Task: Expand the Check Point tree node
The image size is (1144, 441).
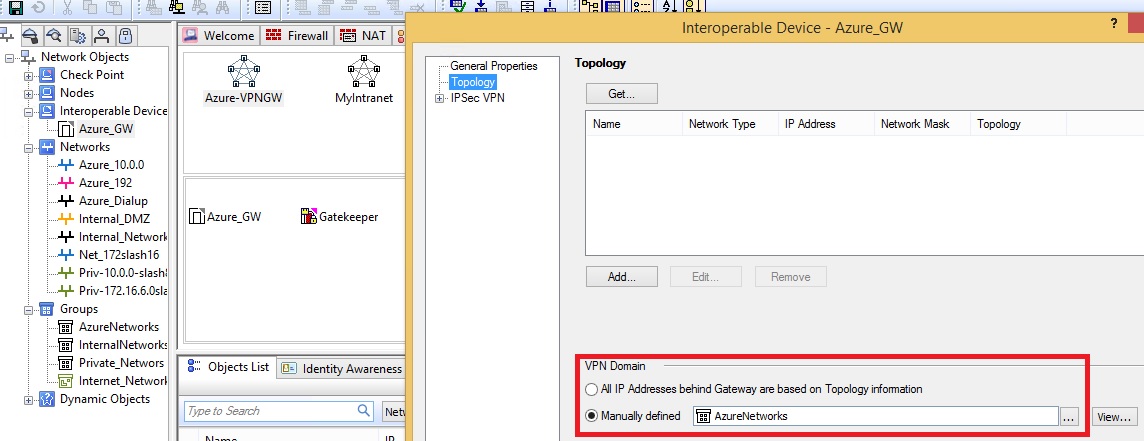Action: [x=28, y=75]
